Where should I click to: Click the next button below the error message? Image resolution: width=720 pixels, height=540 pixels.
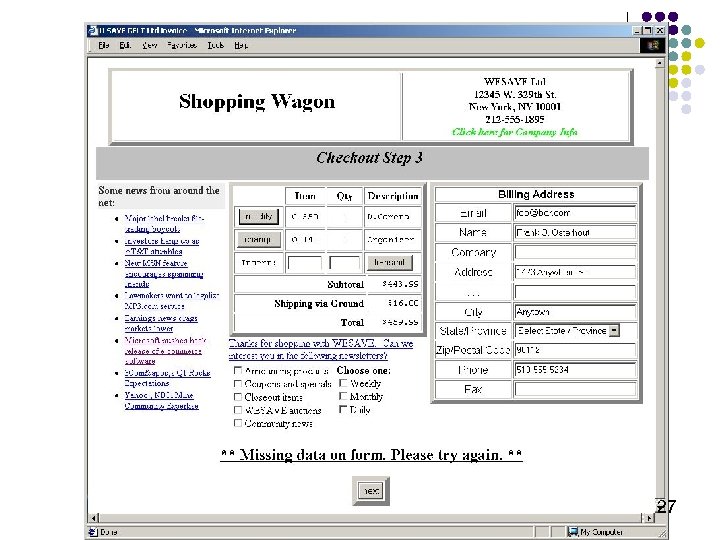coord(371,491)
